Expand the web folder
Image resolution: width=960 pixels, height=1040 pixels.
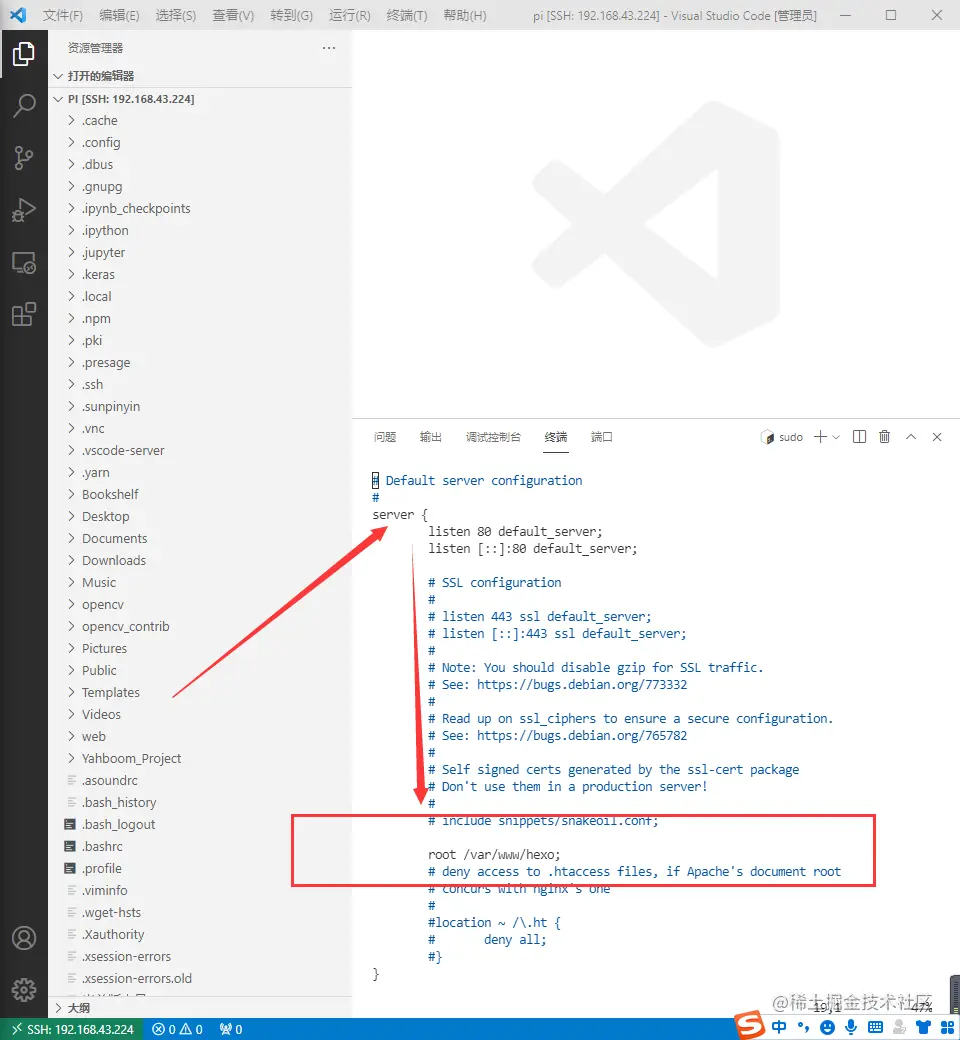pos(200,736)
